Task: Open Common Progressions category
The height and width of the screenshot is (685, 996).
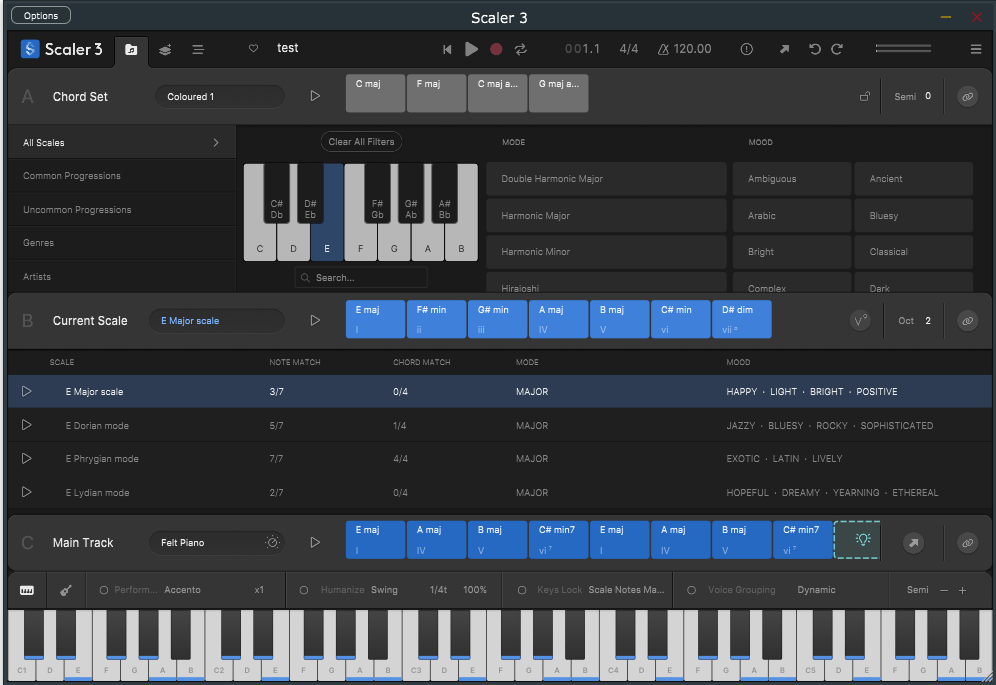Action: [x=122, y=176]
